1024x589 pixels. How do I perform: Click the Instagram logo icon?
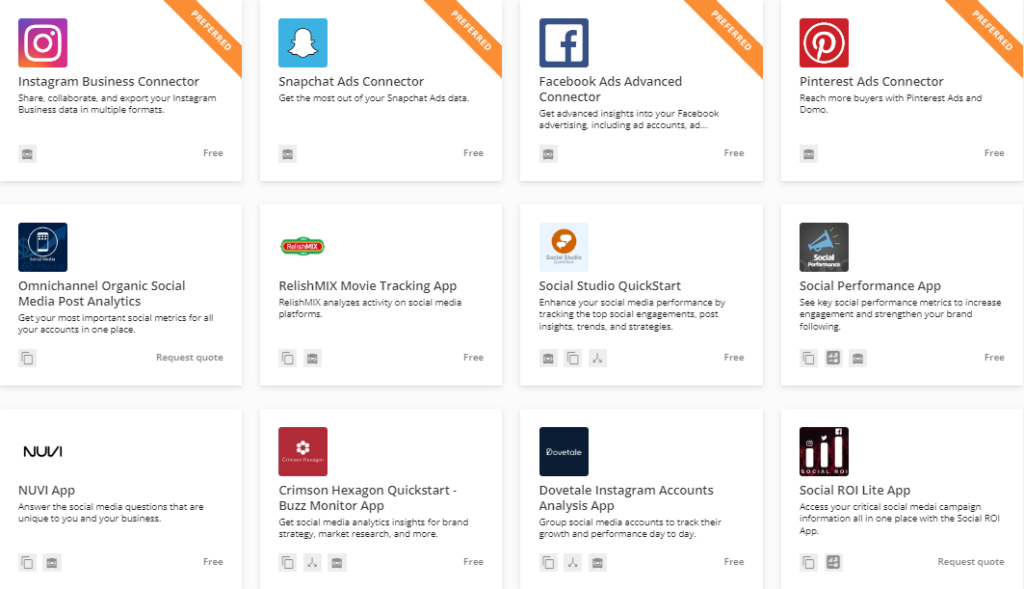pyautogui.click(x=43, y=43)
